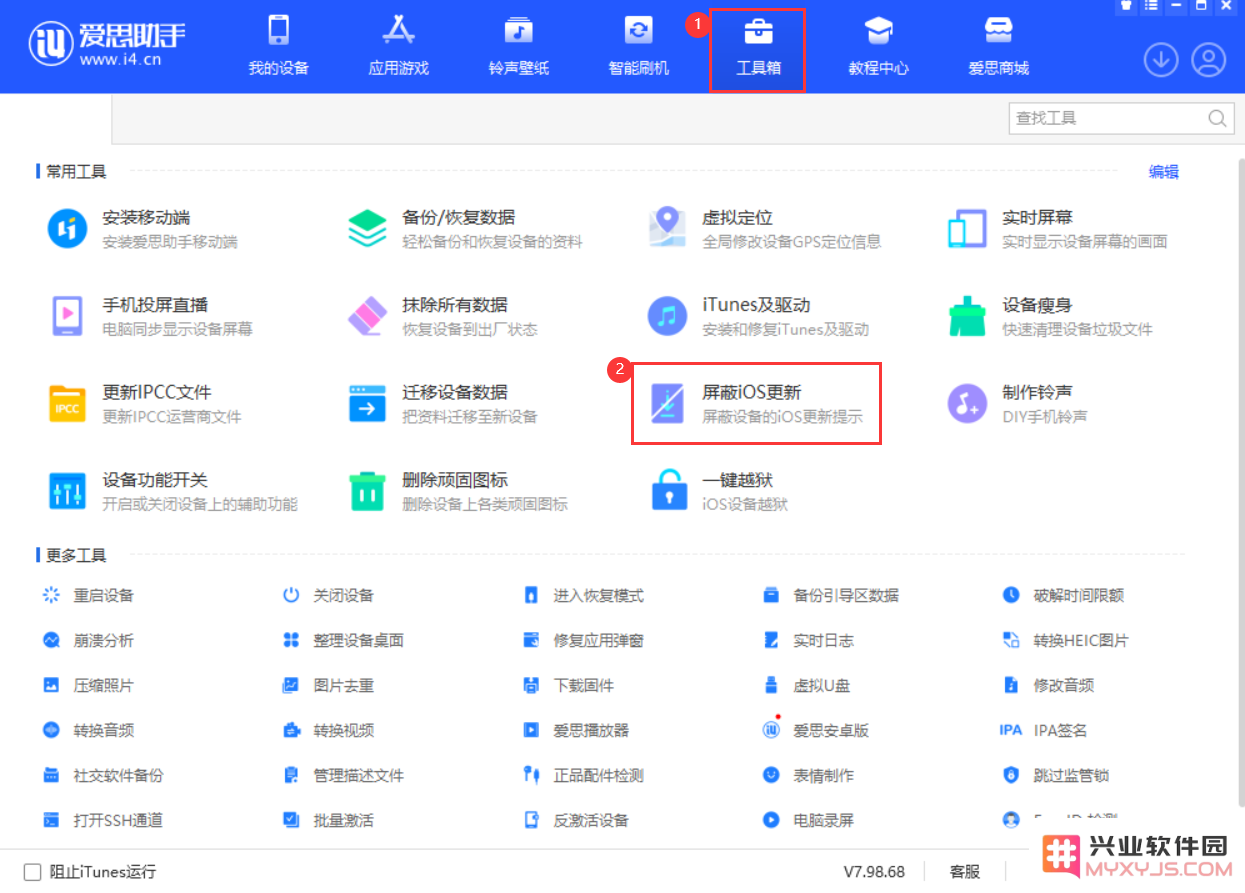Open 转换视频 tool
This screenshot has width=1245, height=893.
click(328, 730)
